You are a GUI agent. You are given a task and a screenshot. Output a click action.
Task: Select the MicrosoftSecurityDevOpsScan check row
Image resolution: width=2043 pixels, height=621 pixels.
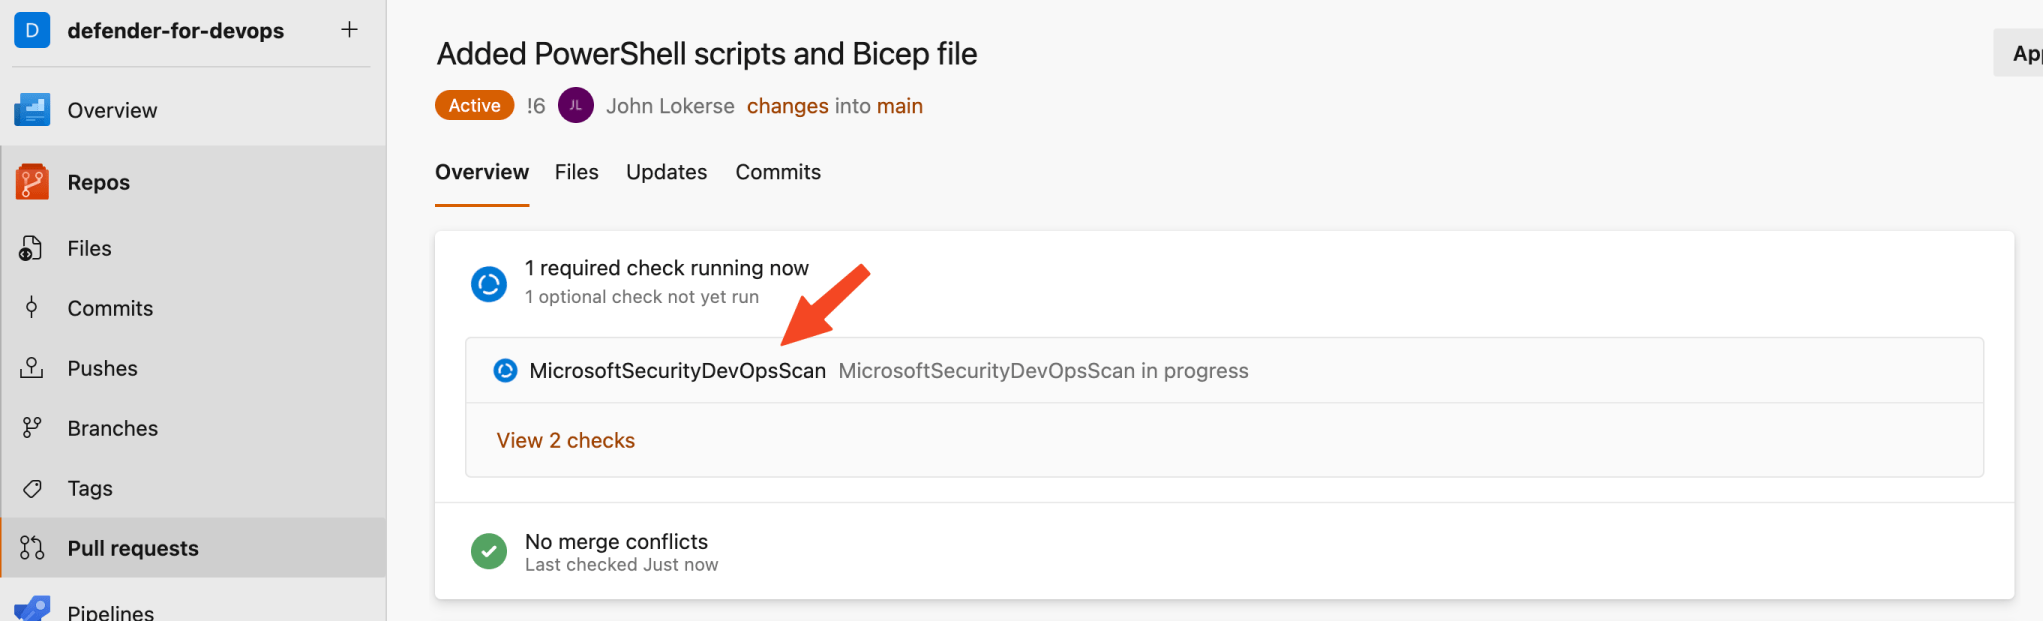[x=678, y=370]
